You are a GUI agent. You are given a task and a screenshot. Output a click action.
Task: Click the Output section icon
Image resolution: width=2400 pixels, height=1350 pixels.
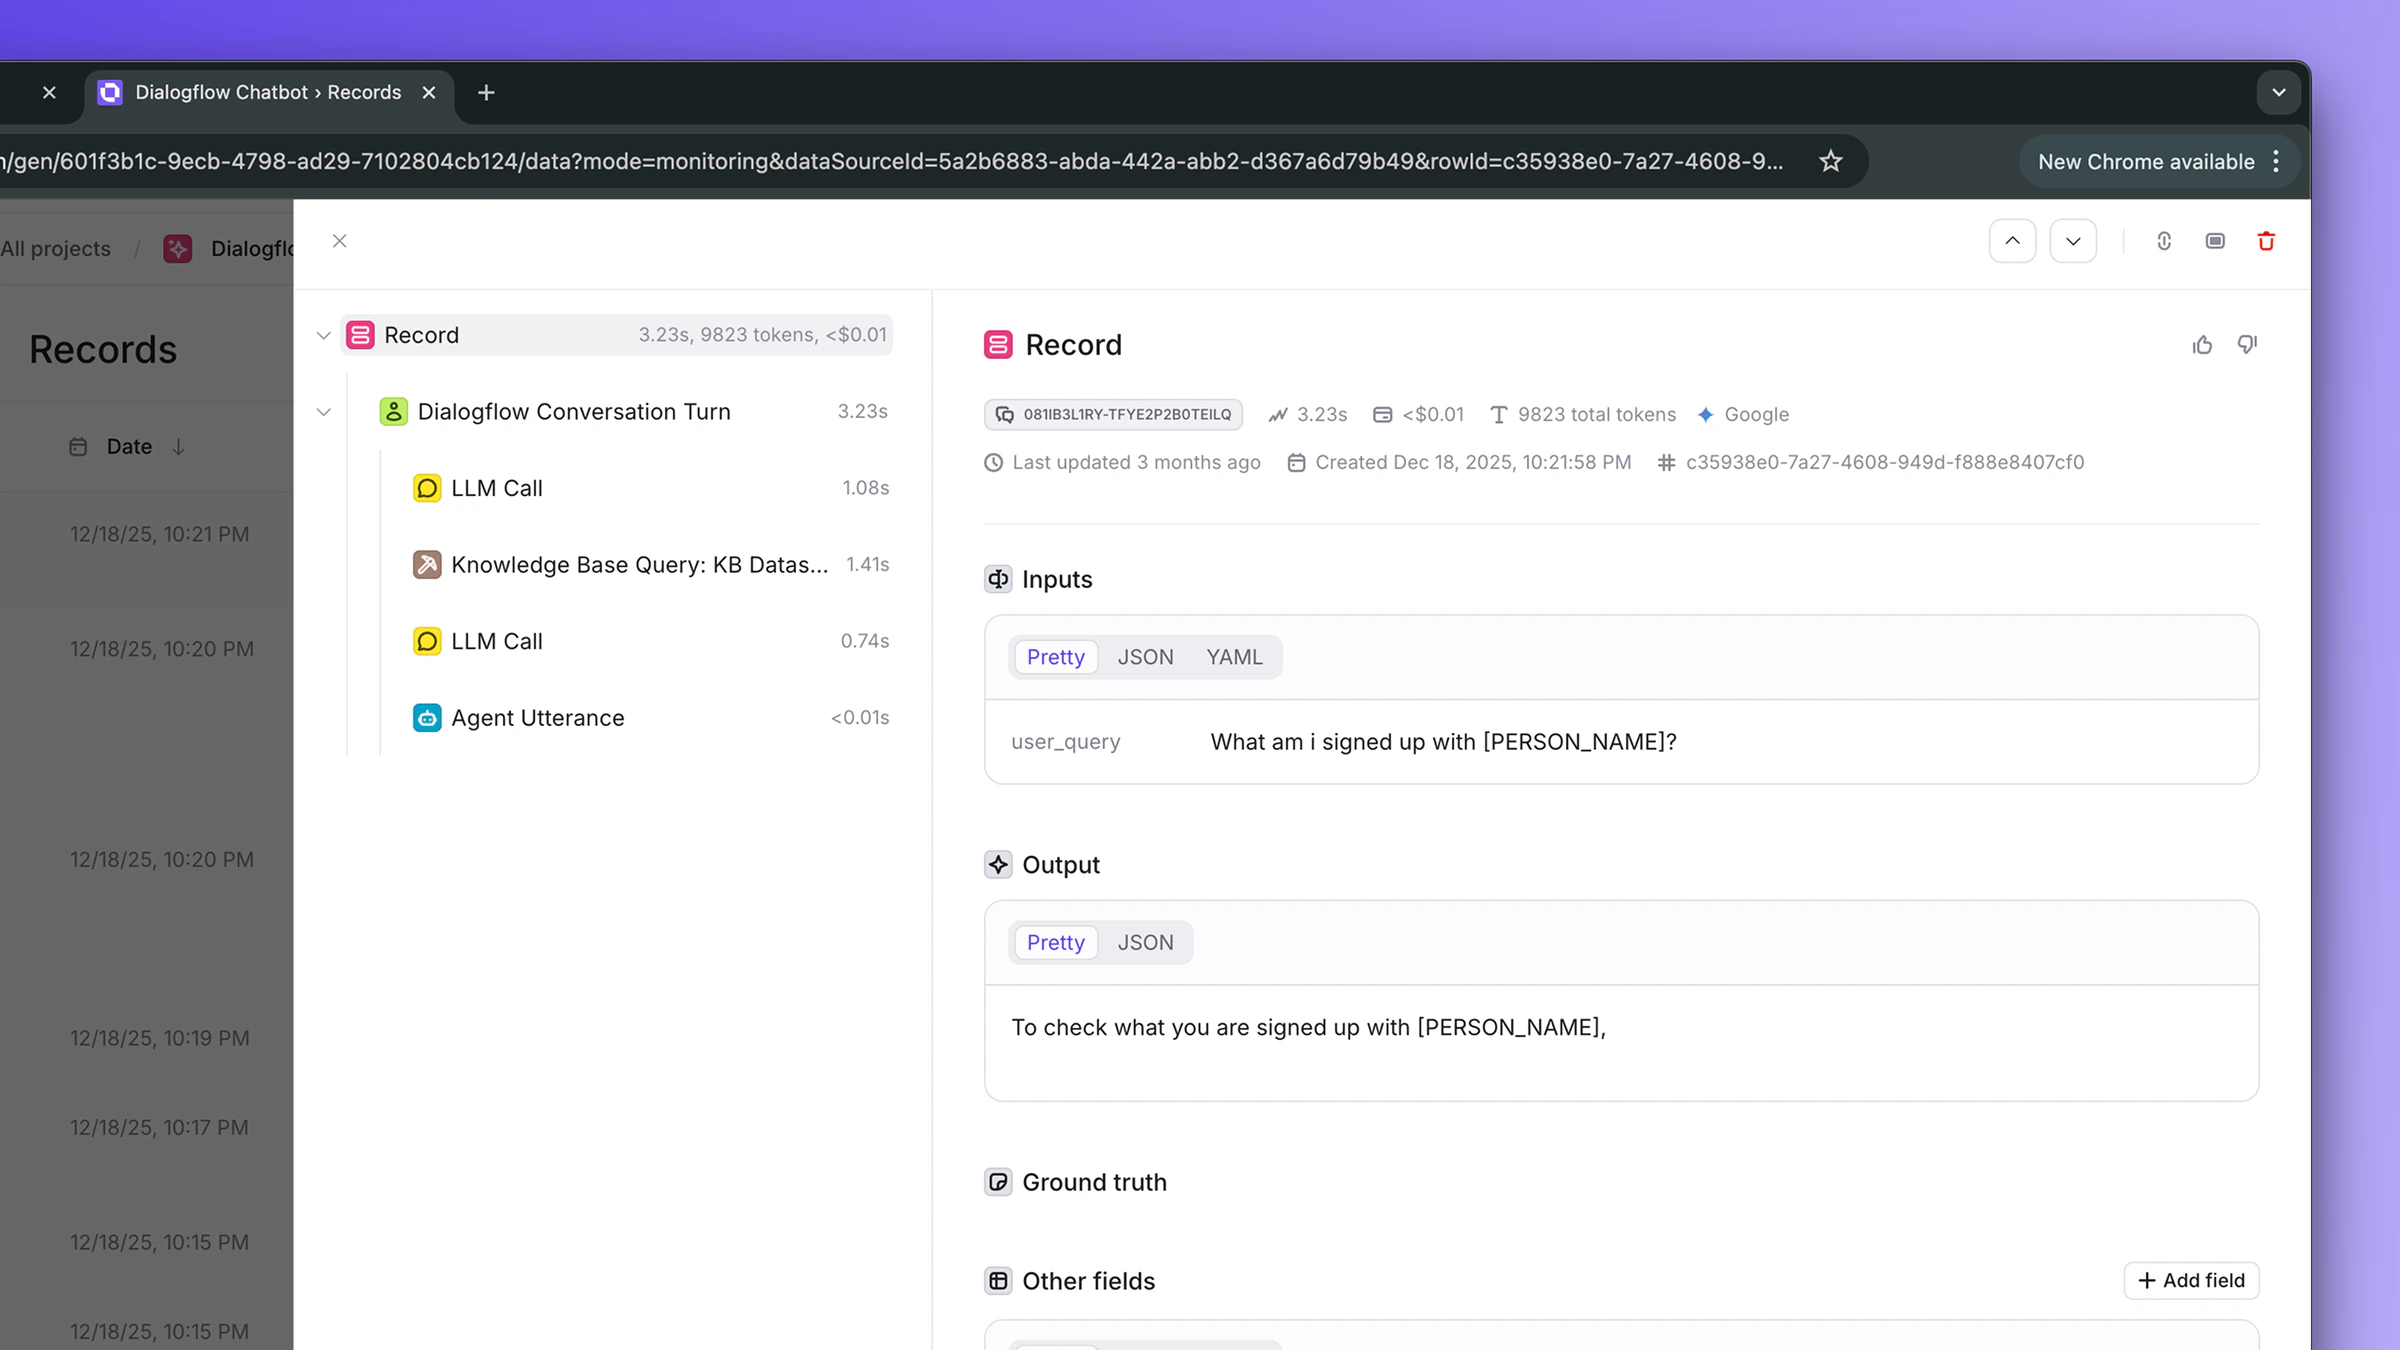click(x=998, y=865)
